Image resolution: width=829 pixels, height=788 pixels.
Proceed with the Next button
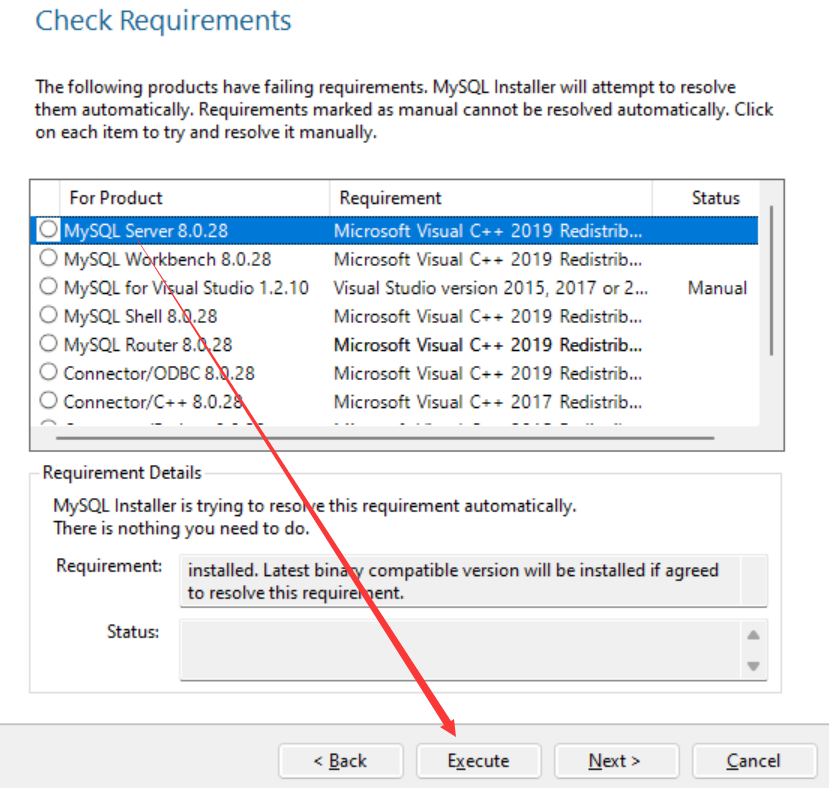click(616, 761)
